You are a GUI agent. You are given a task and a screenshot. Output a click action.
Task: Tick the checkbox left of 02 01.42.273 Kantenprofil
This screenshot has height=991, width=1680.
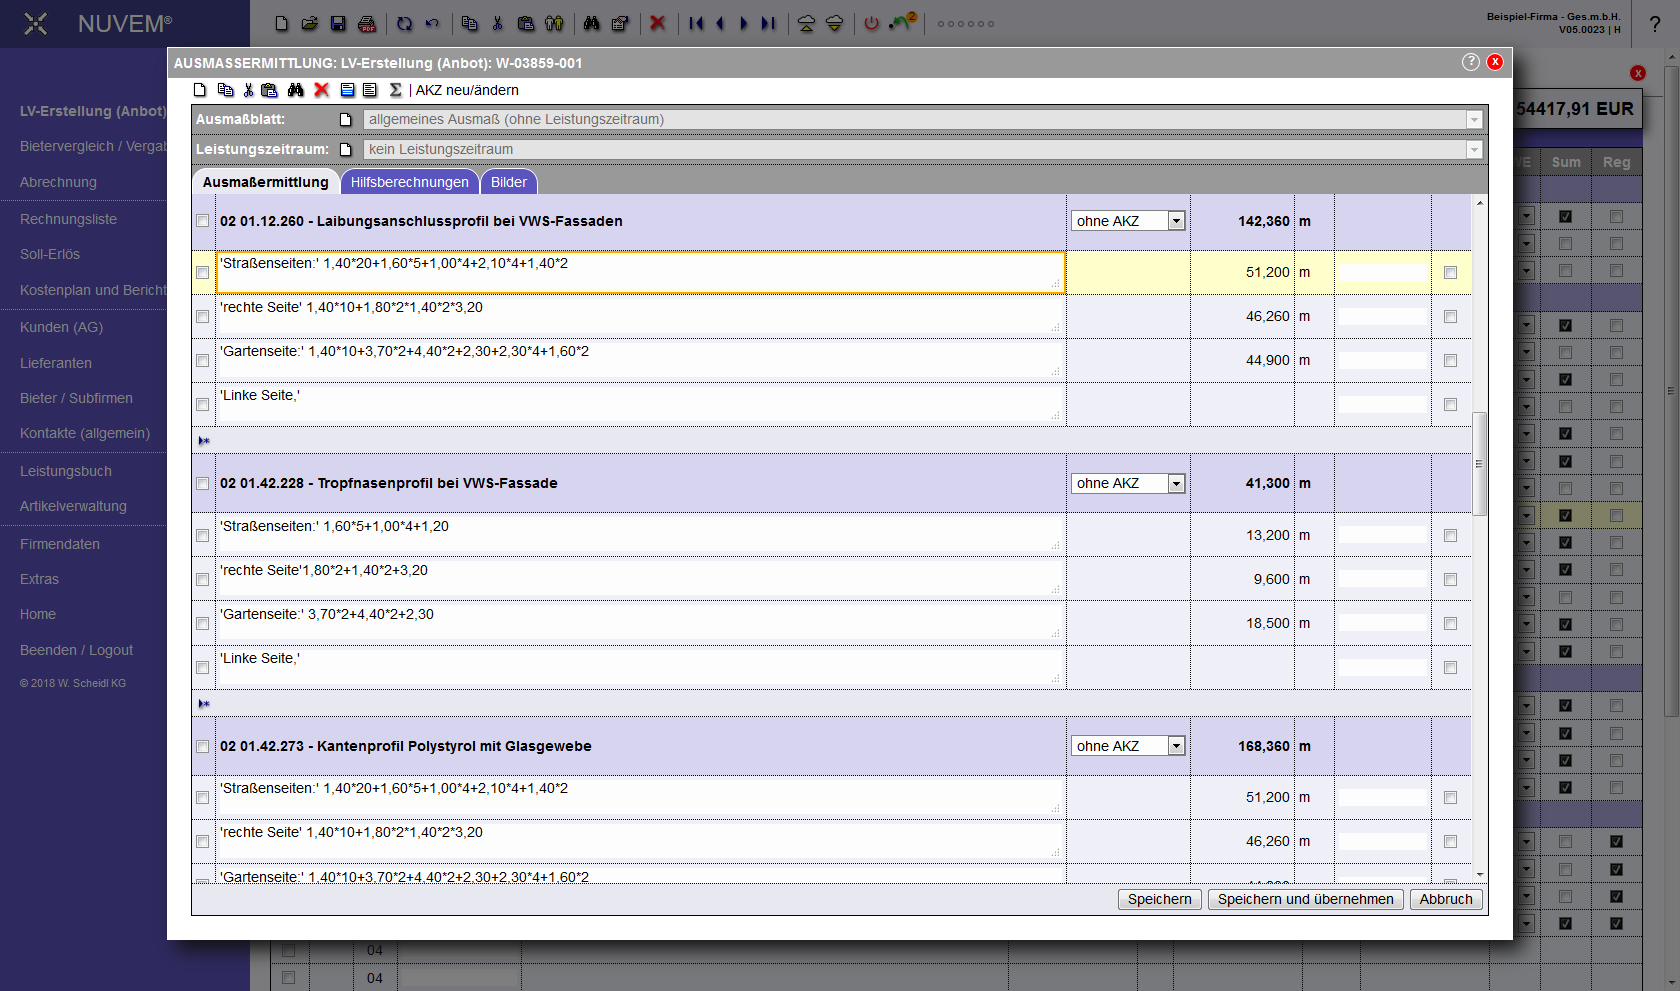203,747
